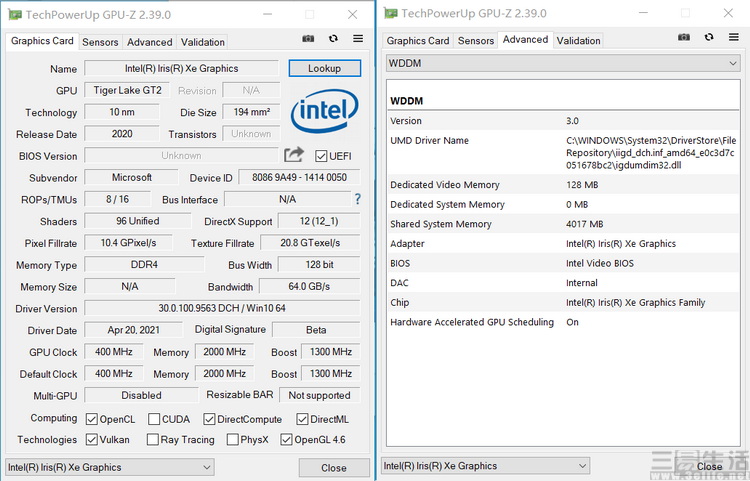Click the BIOS share/export arrow icon
The height and width of the screenshot is (481, 750).
pos(294,154)
